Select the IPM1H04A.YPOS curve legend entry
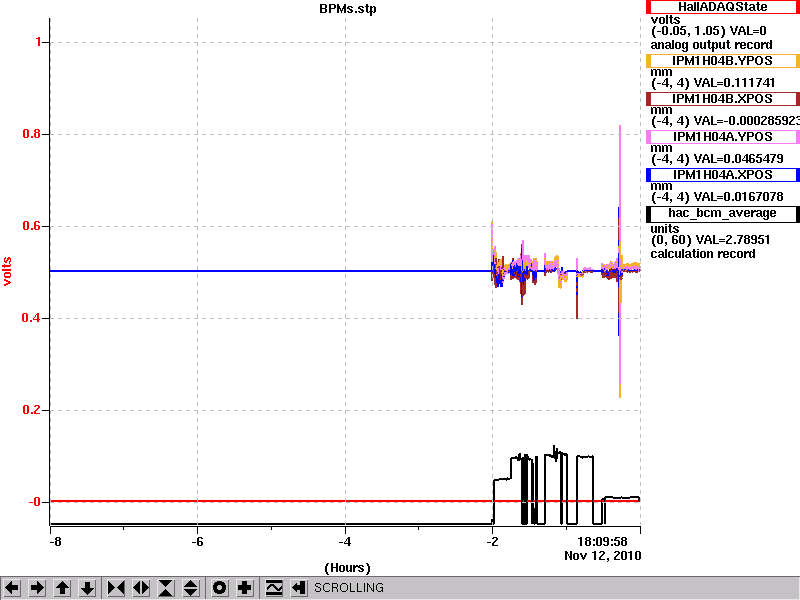Image resolution: width=800 pixels, height=600 pixels. [x=722, y=137]
